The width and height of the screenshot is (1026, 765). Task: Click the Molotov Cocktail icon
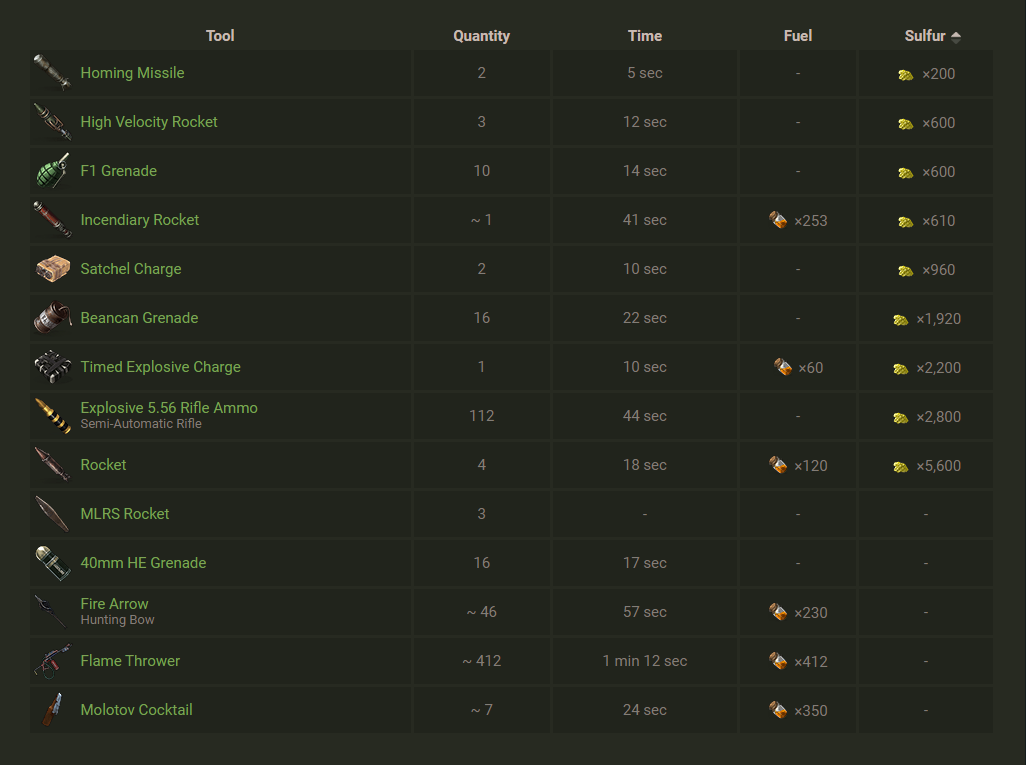pyautogui.click(x=52, y=710)
